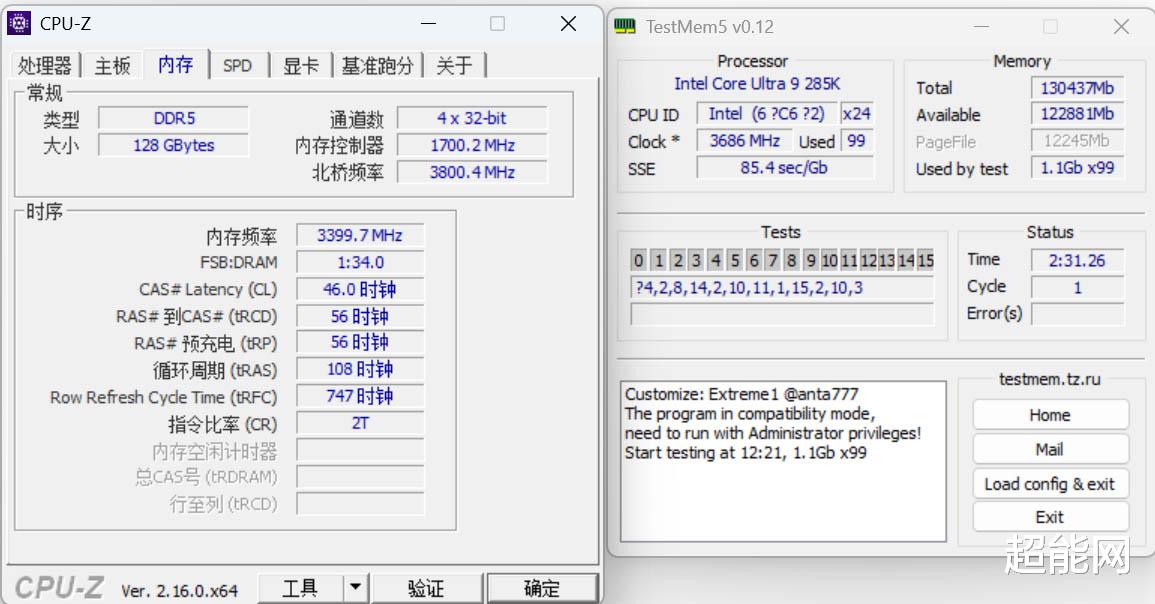Screen dimensions: 1155x604
Task: Click the Total 130437Mb value
Action: pyautogui.click(x=1077, y=88)
